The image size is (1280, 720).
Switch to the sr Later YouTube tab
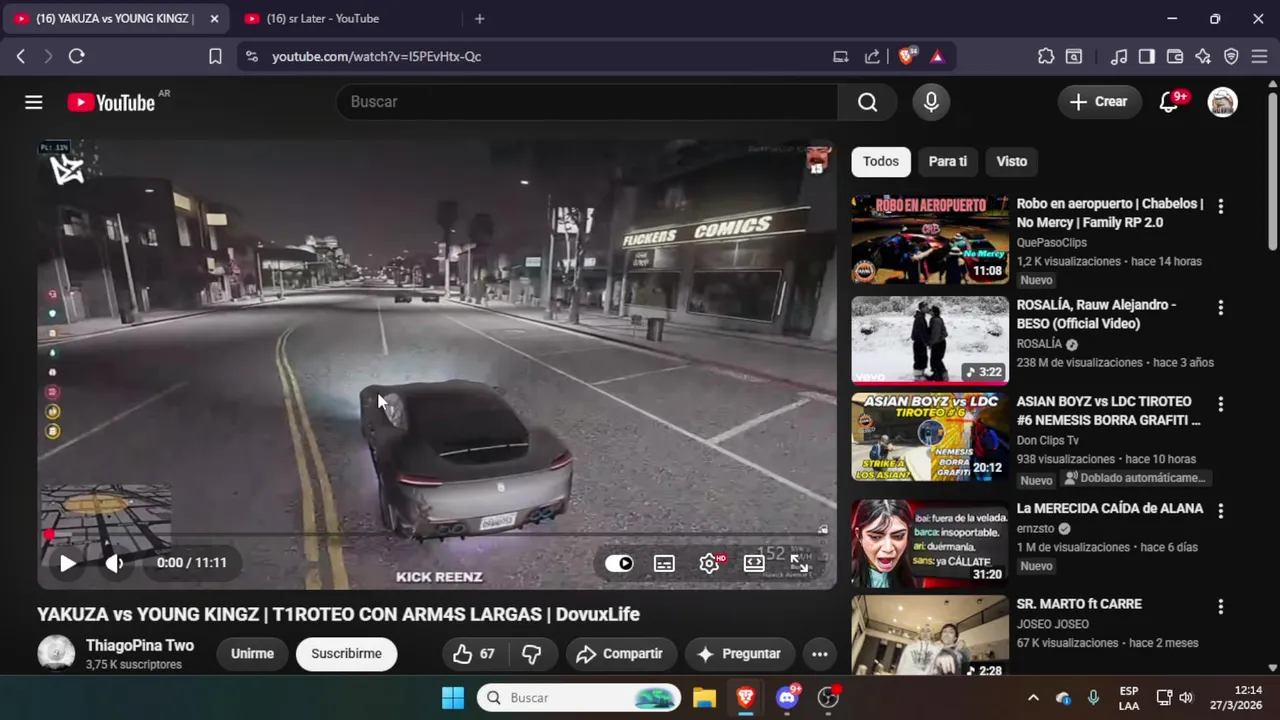[x=322, y=18]
